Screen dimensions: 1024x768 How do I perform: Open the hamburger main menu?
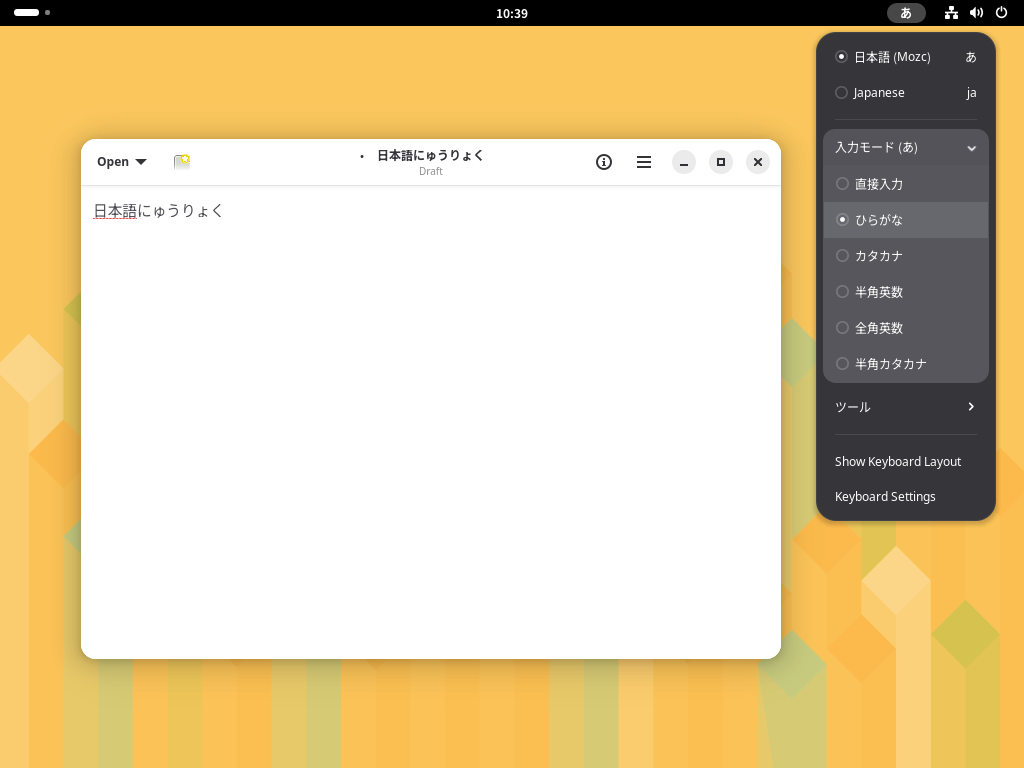point(644,162)
